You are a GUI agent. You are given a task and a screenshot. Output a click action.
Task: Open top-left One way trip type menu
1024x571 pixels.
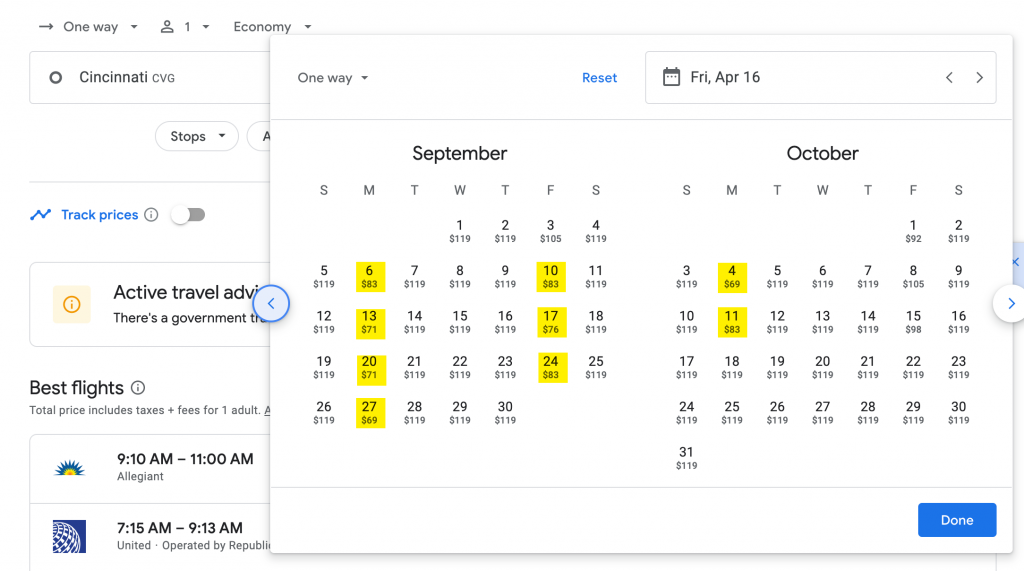click(89, 27)
